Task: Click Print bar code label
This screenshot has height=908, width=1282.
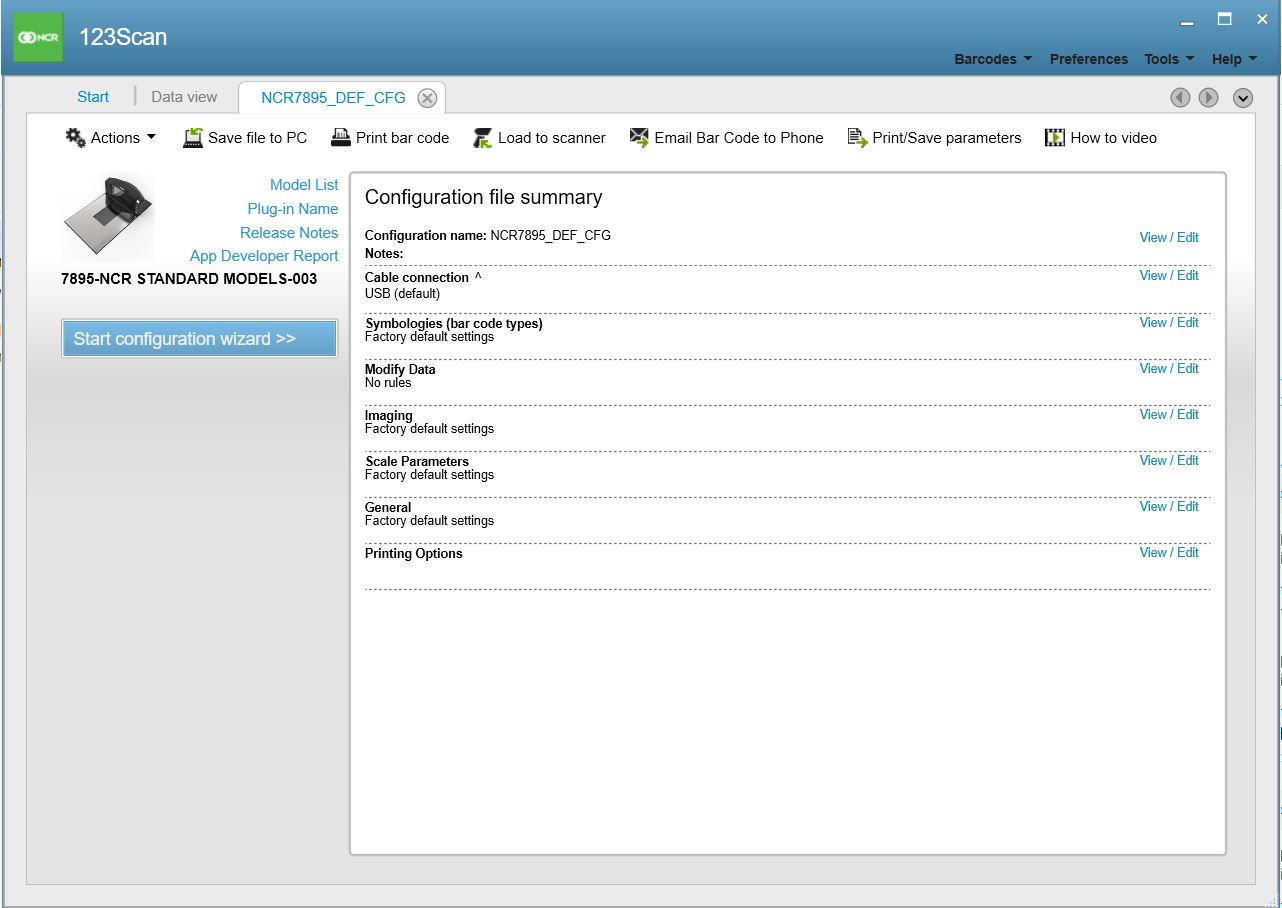Action: 403,138
